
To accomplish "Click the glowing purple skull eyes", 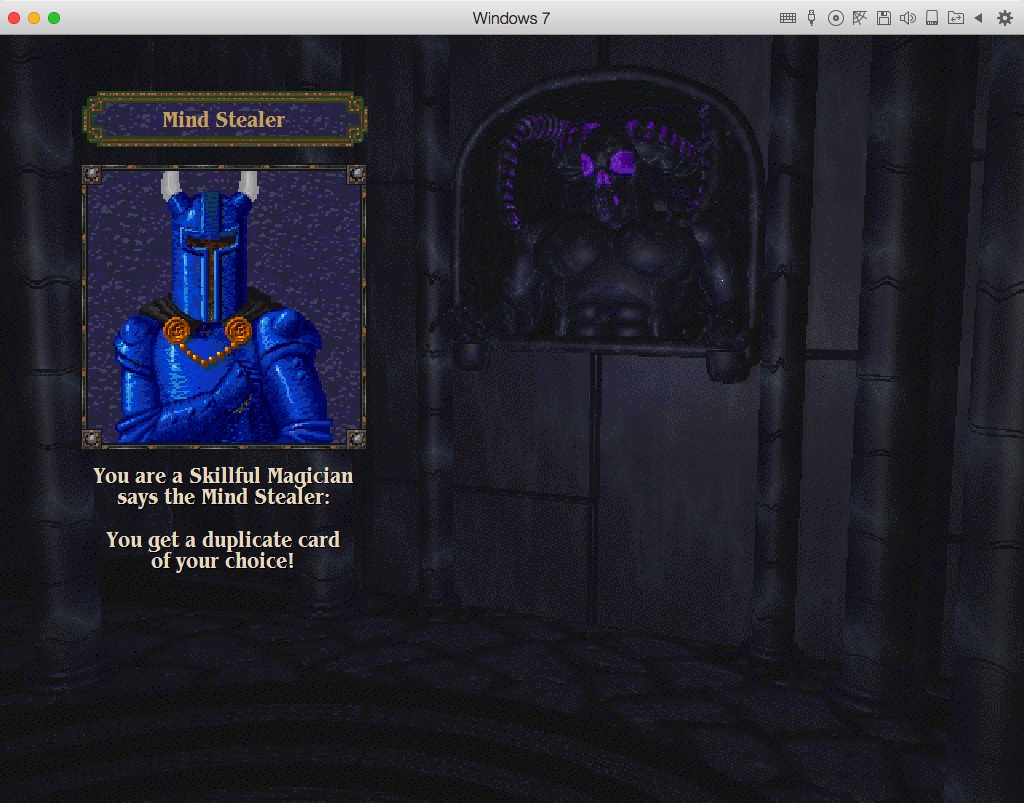I will [611, 163].
